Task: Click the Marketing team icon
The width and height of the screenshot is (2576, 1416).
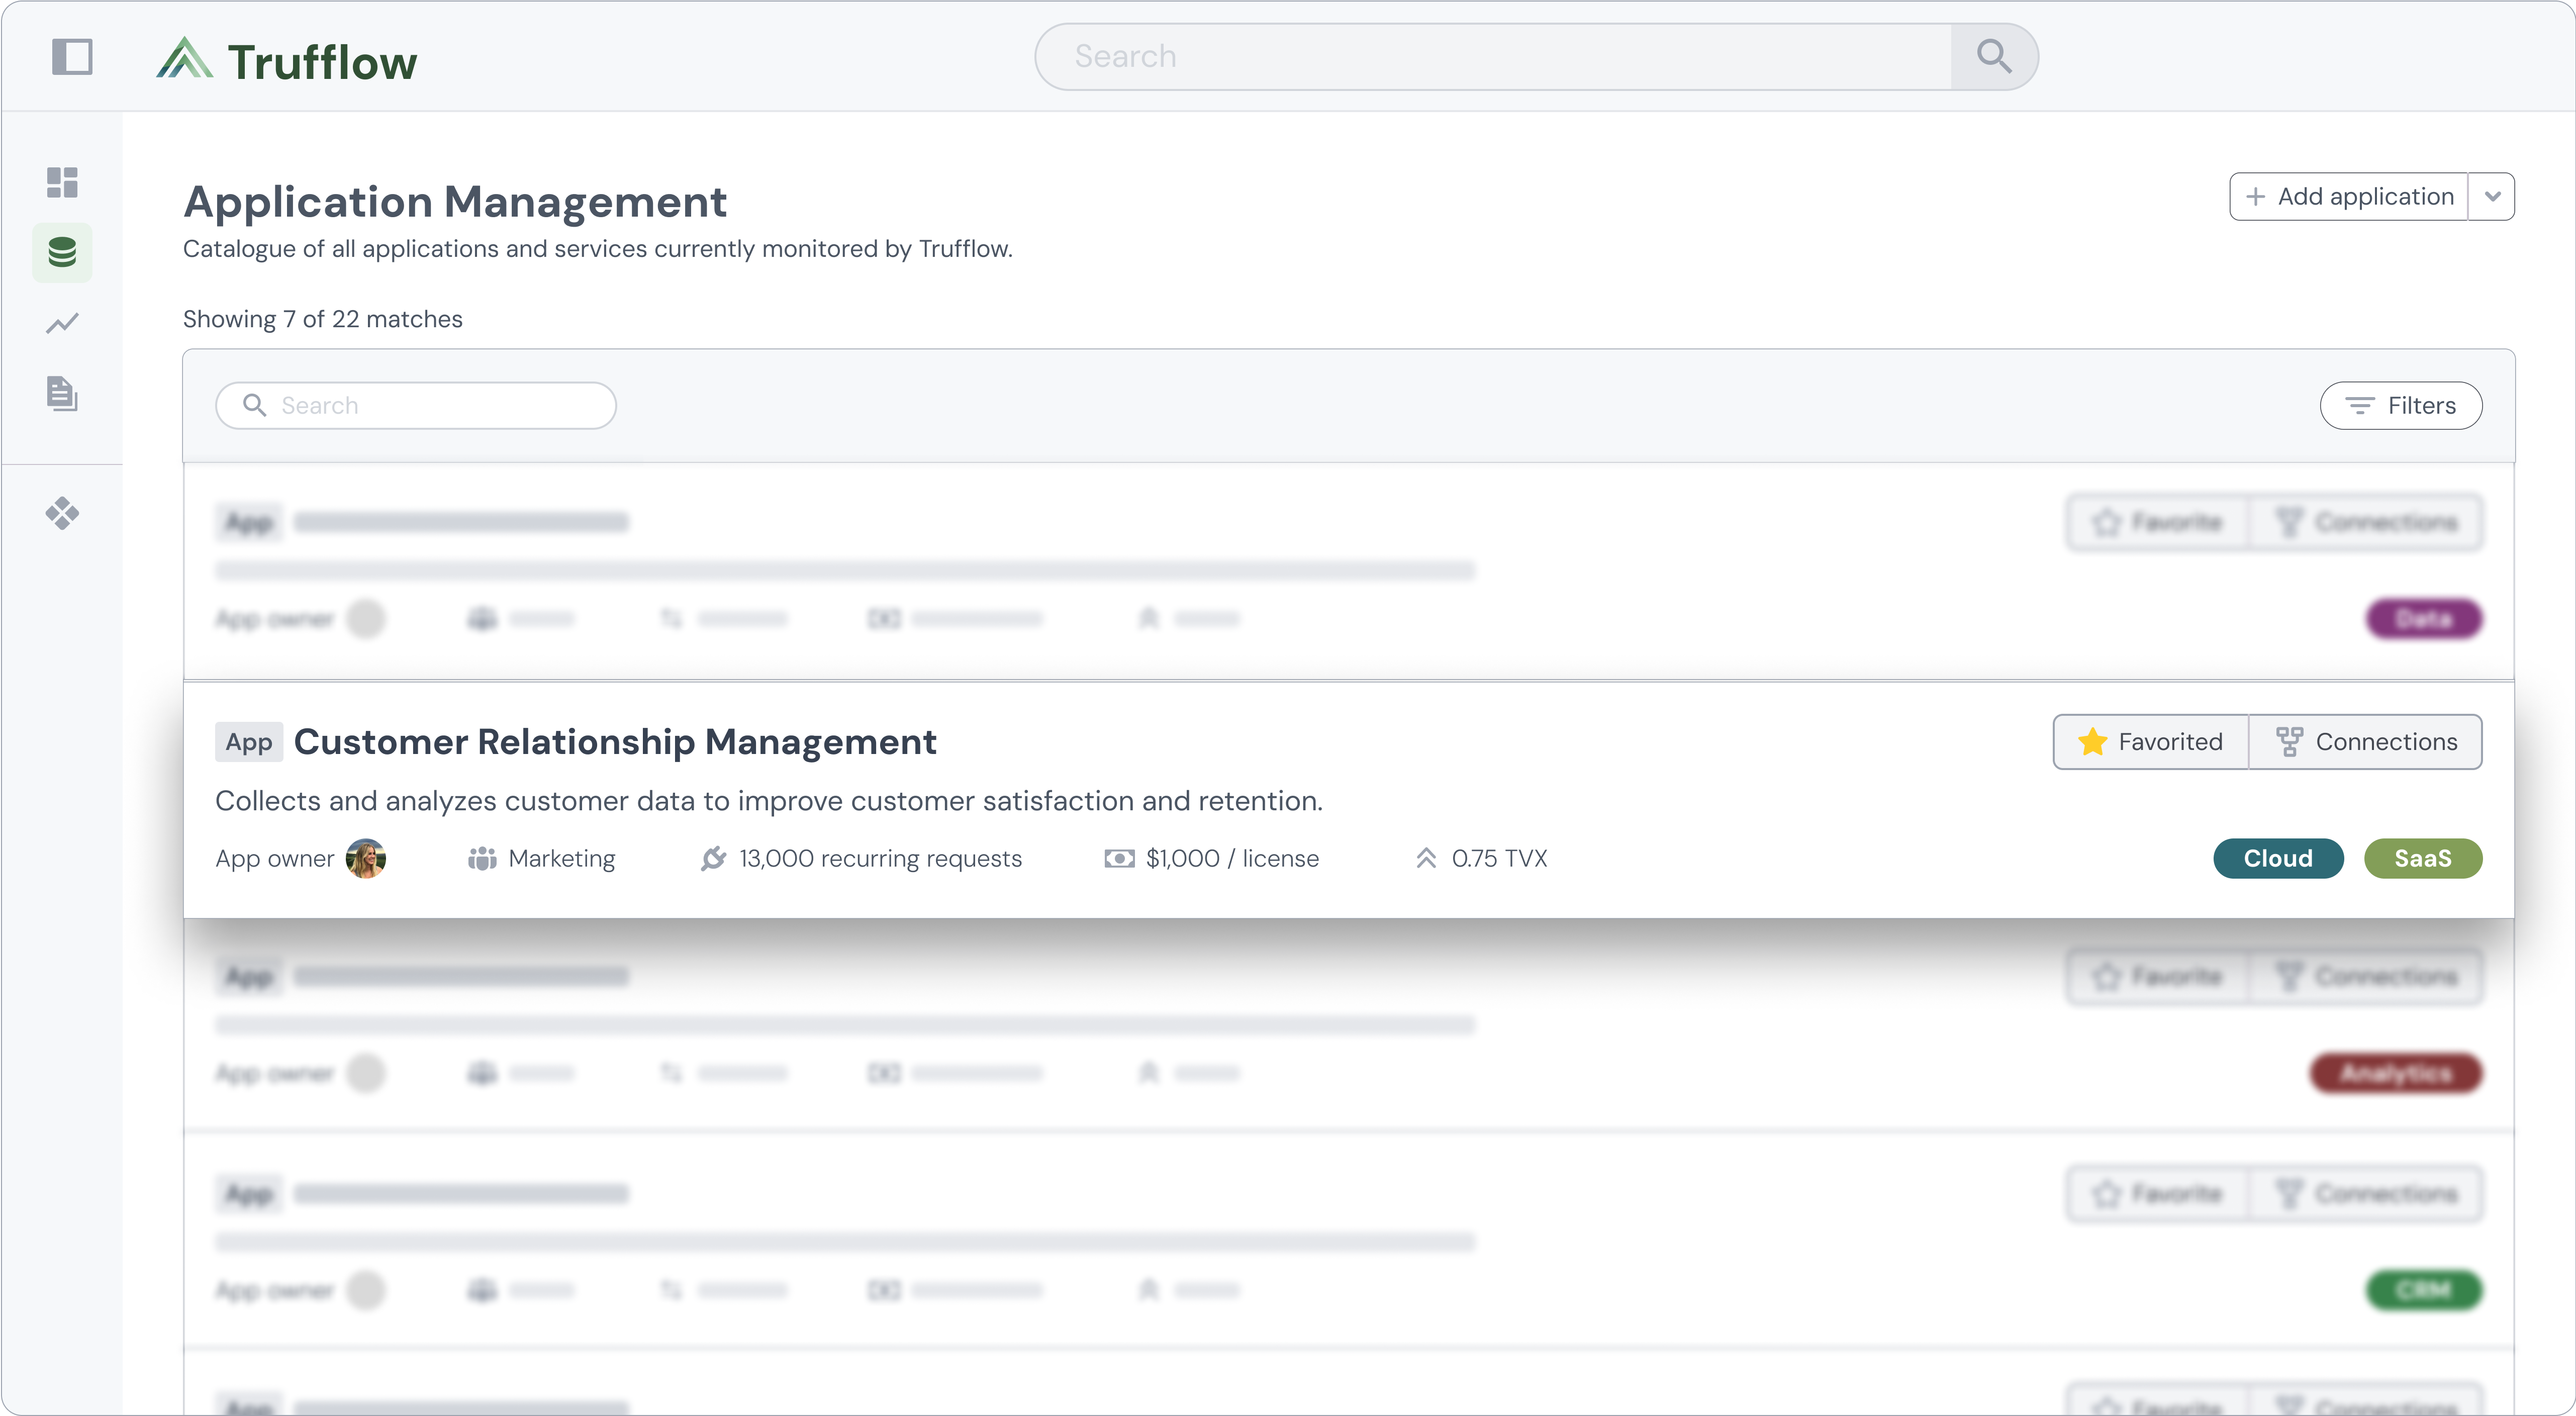Action: pos(482,858)
